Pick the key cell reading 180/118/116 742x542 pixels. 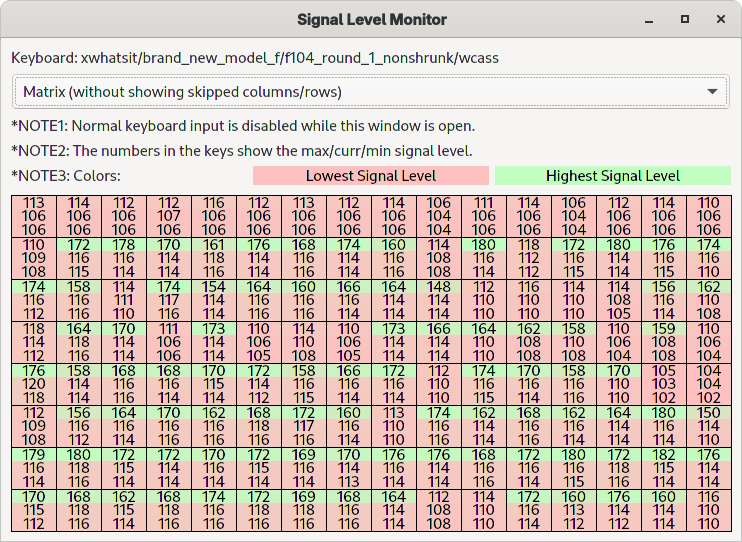coord(79,469)
